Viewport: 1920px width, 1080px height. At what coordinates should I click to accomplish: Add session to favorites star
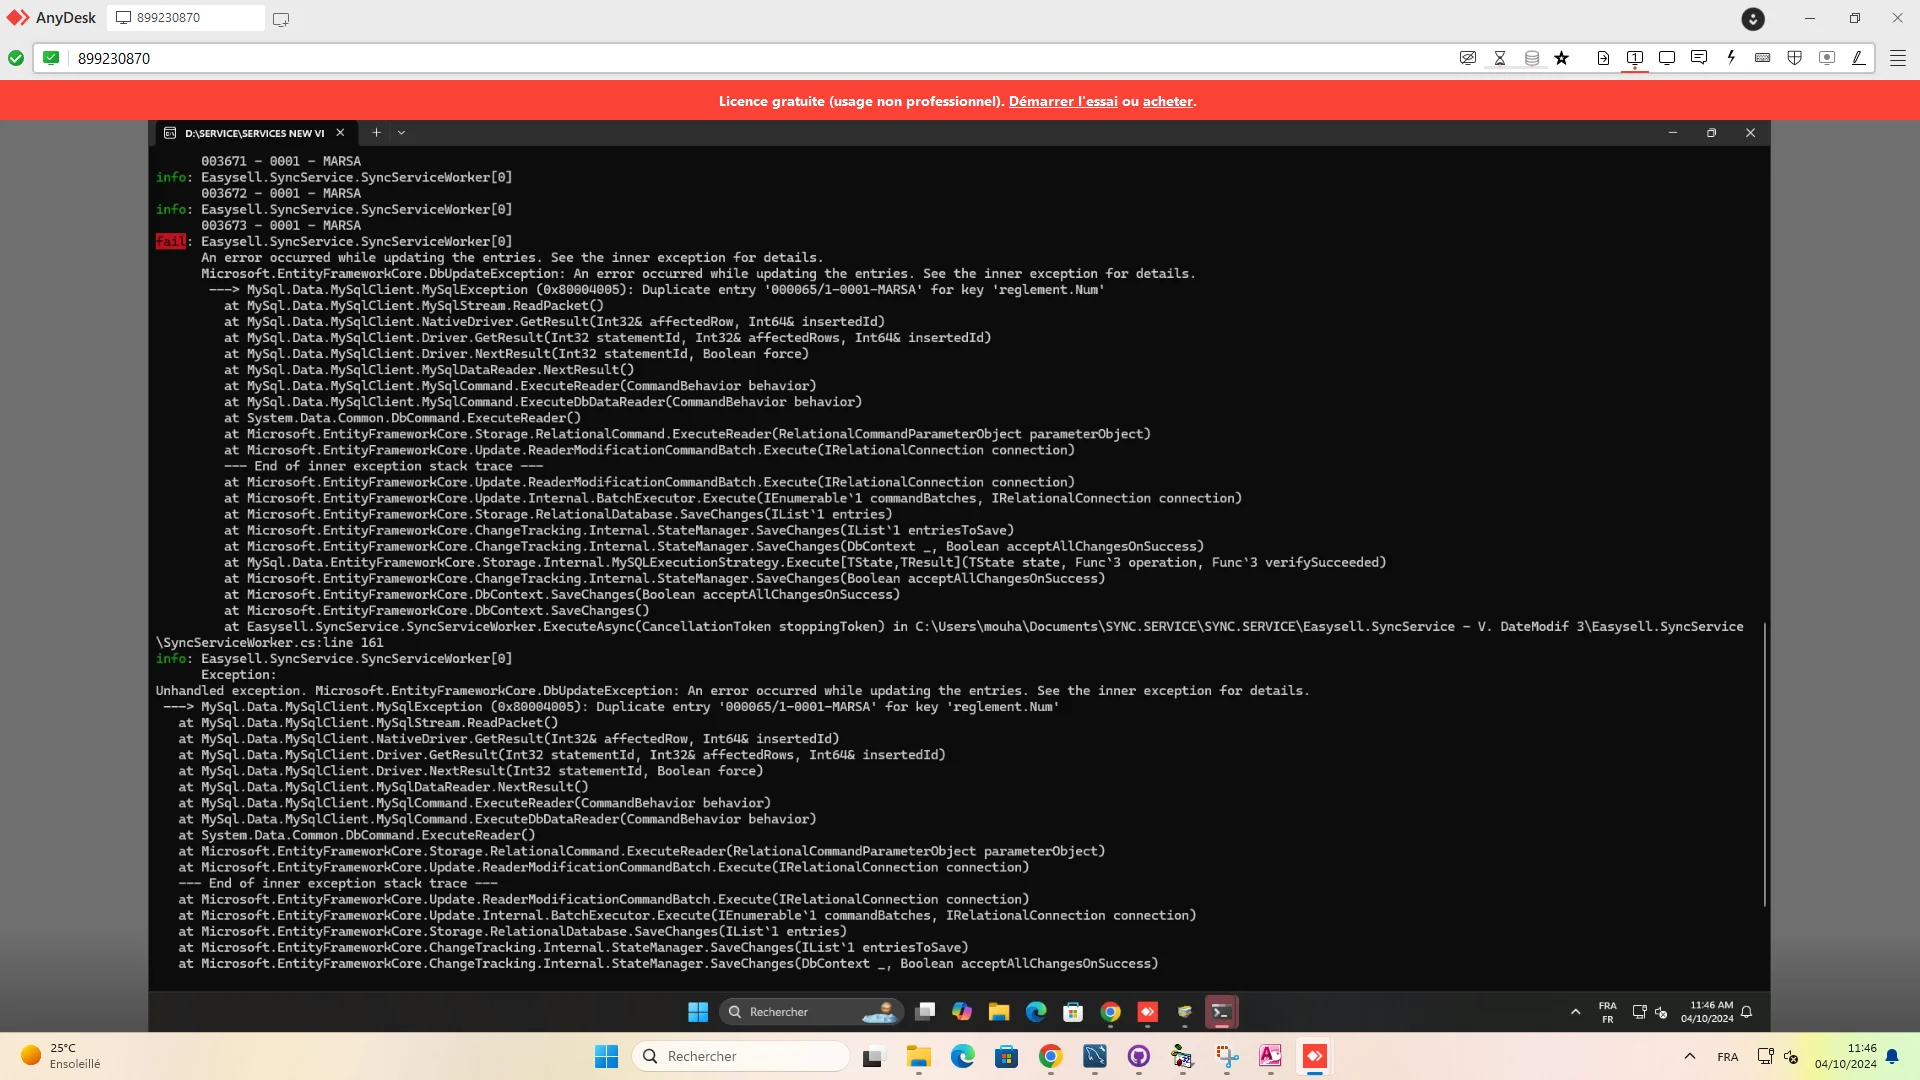(1562, 58)
